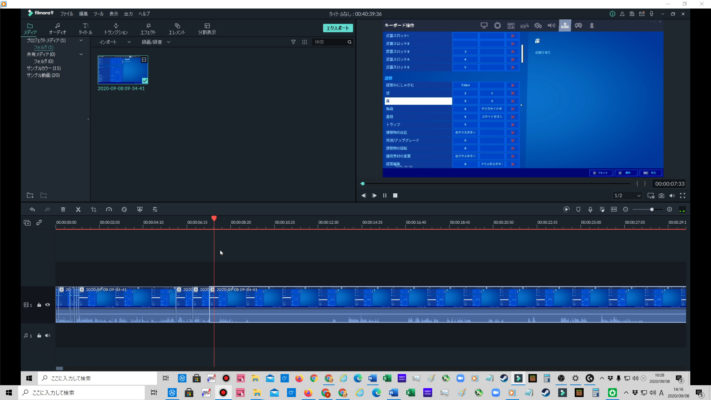Image resolution: width=711 pixels, height=400 pixels.
Task: Toggle the auto ripple link icon
Action: click(39, 223)
